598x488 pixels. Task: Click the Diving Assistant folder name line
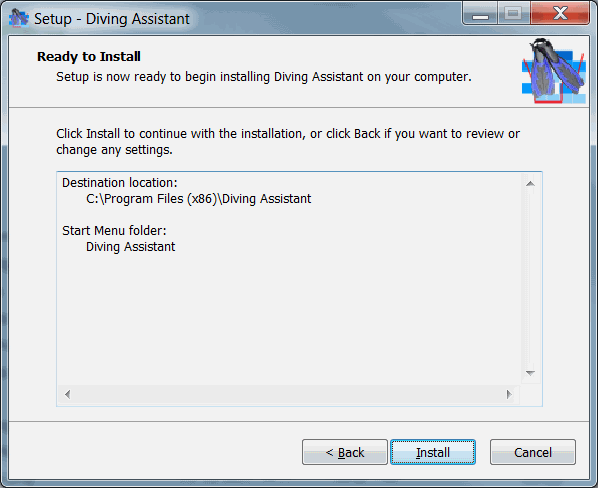tap(130, 247)
